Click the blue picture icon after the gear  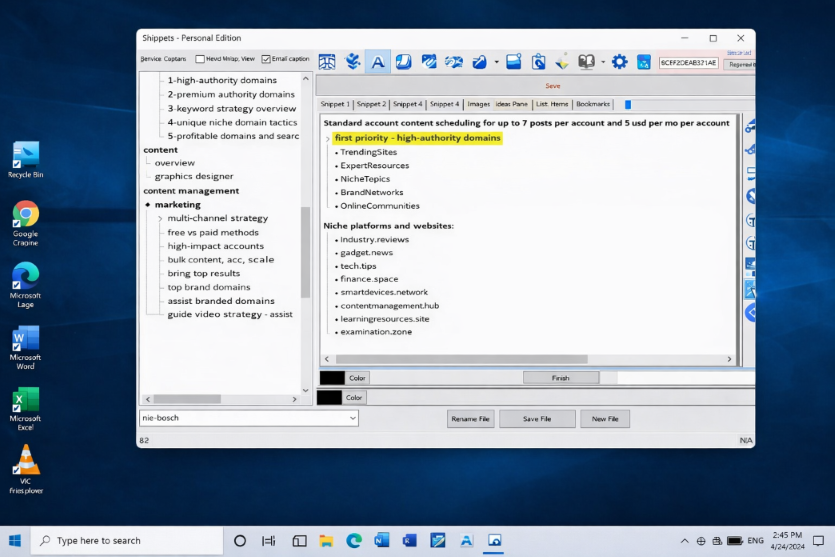644,62
